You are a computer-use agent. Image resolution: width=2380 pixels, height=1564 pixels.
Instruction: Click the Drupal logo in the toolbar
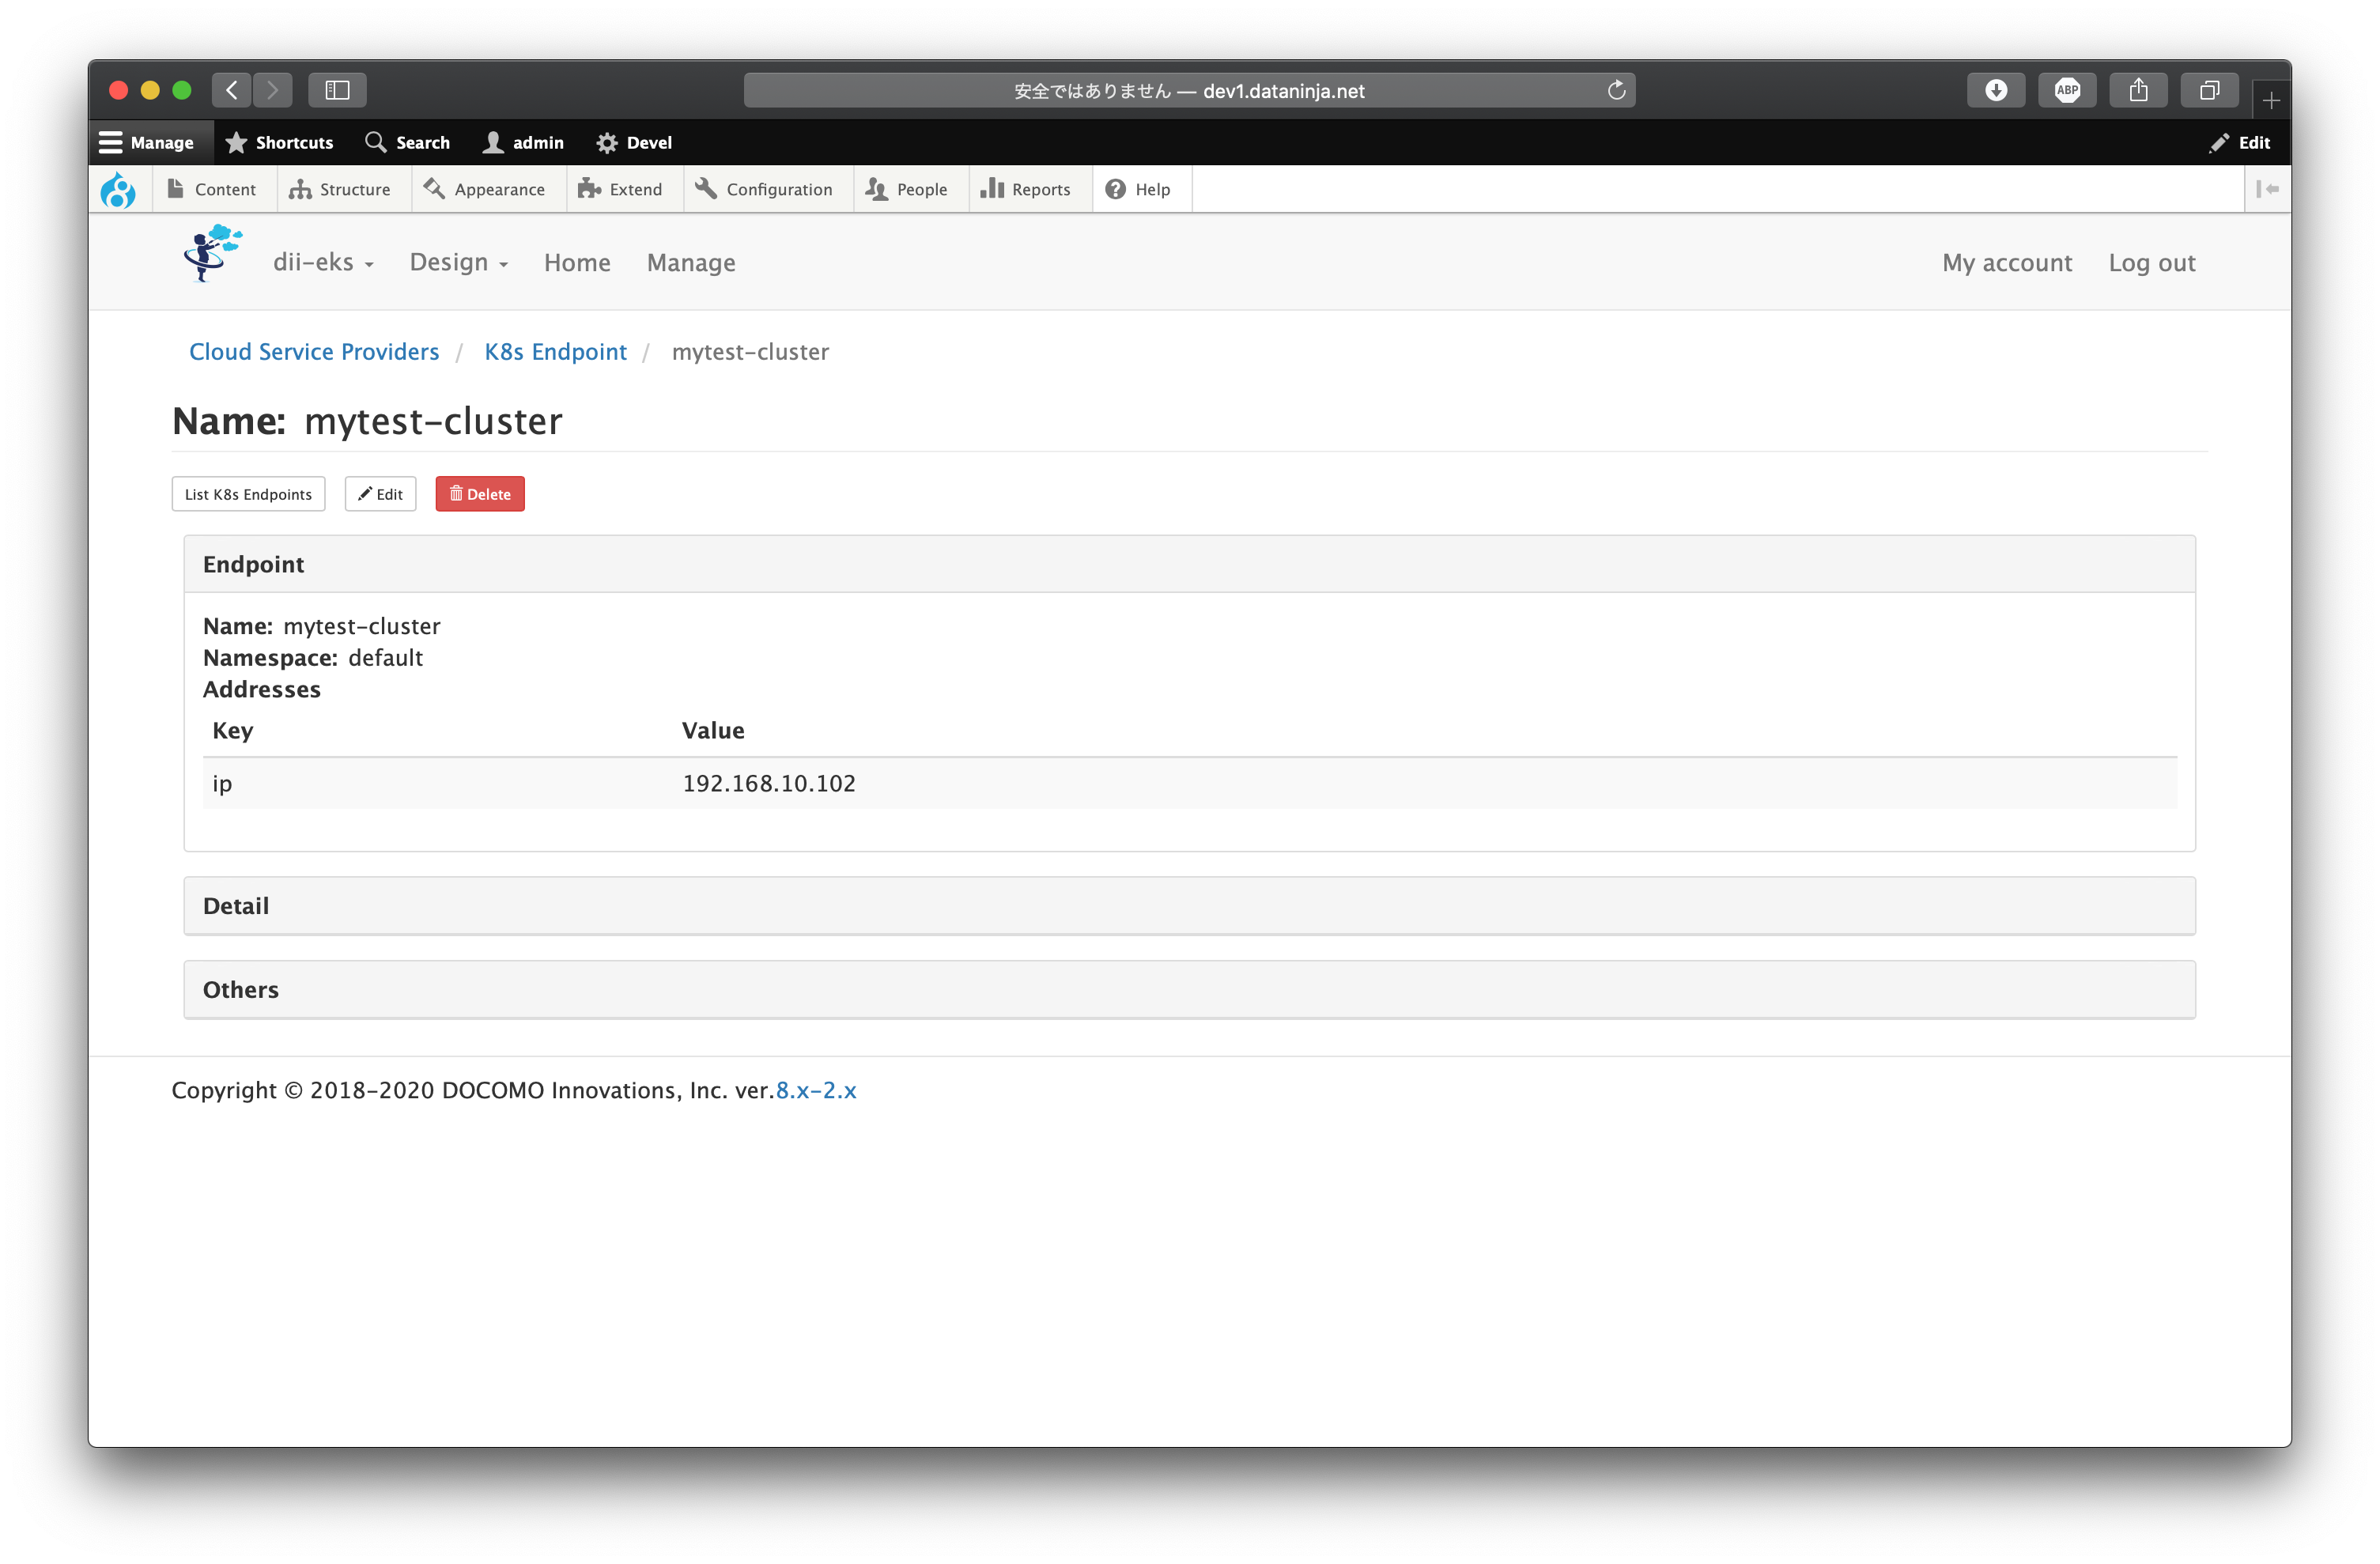119,189
